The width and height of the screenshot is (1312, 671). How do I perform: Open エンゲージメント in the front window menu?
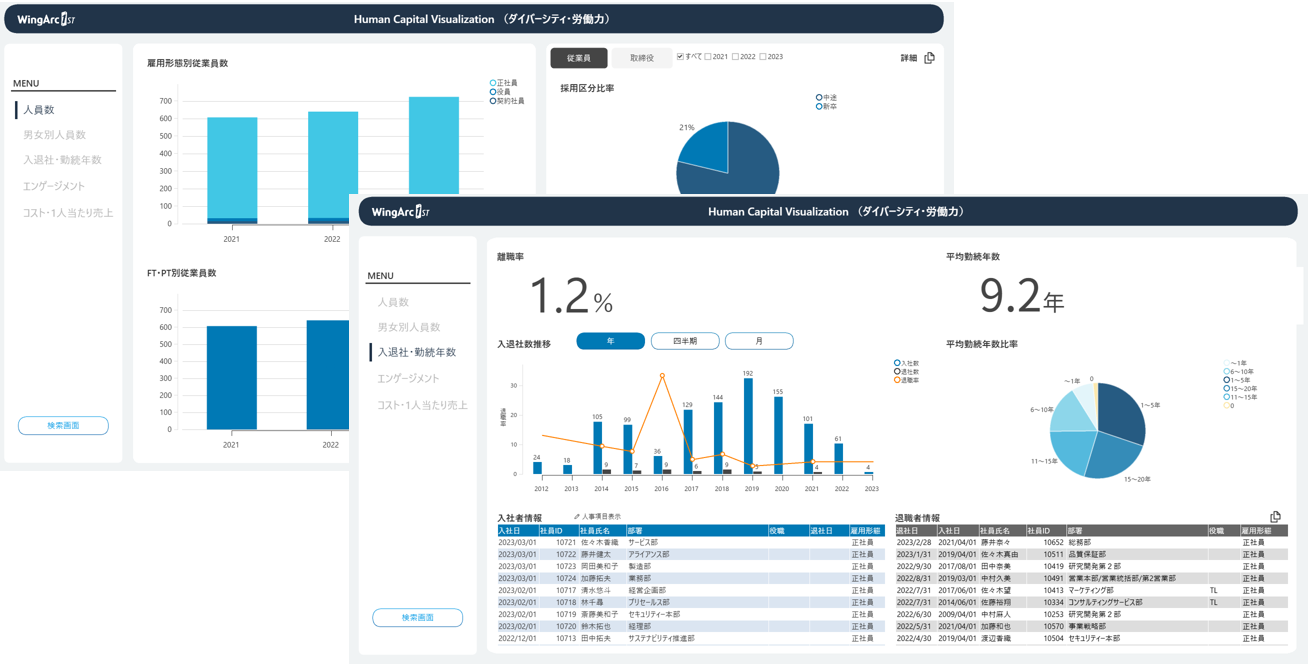pyautogui.click(x=408, y=378)
